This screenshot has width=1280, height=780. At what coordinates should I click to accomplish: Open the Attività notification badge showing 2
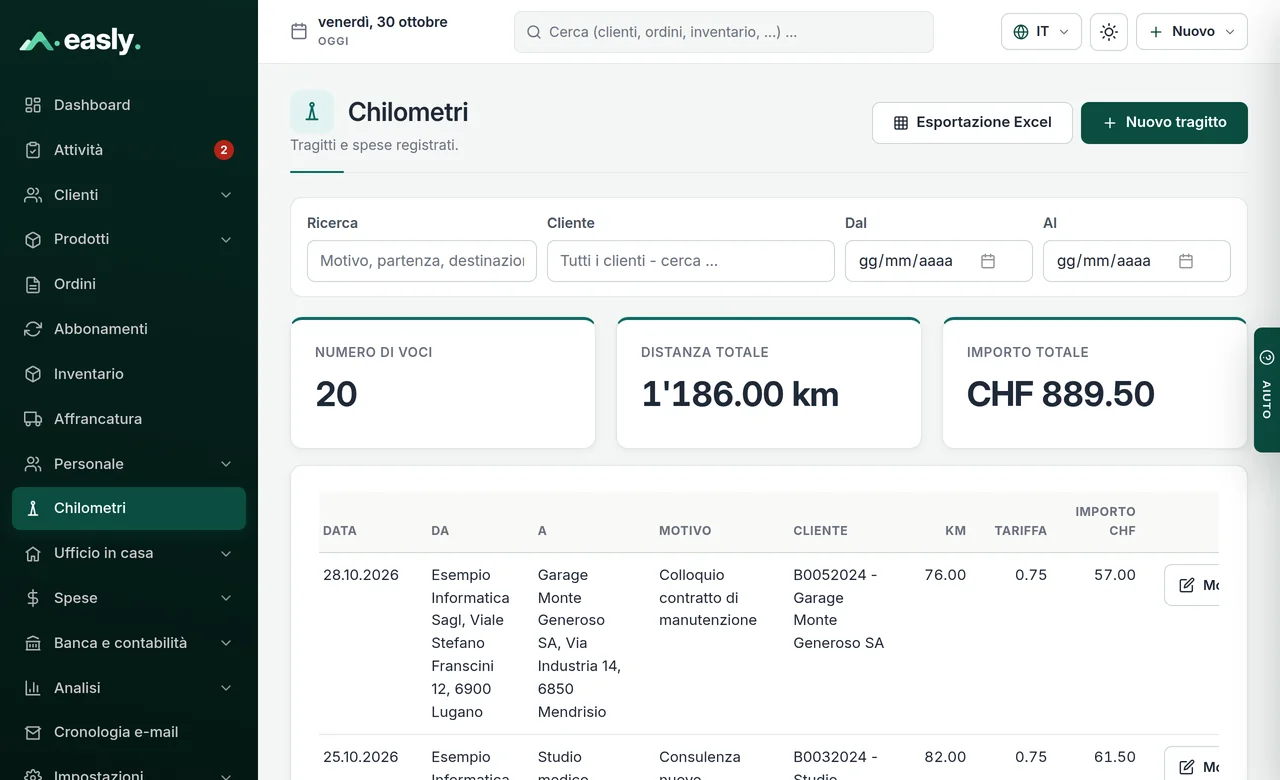224,150
